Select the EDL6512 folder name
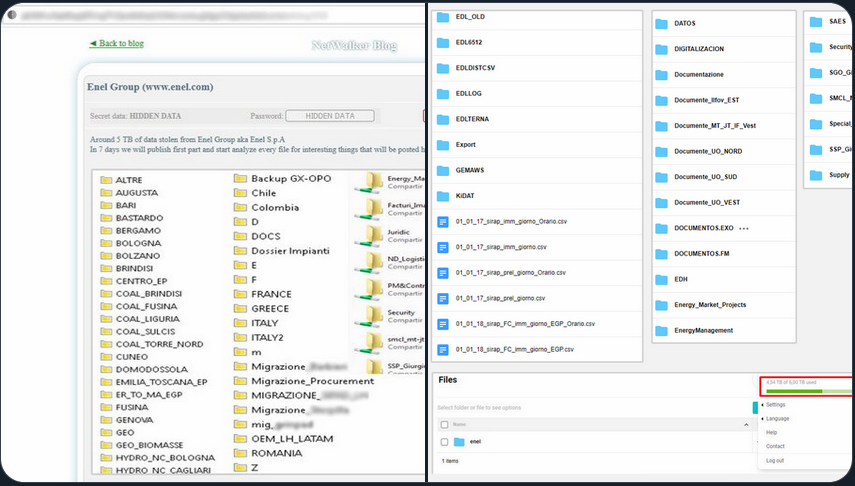 469,43
